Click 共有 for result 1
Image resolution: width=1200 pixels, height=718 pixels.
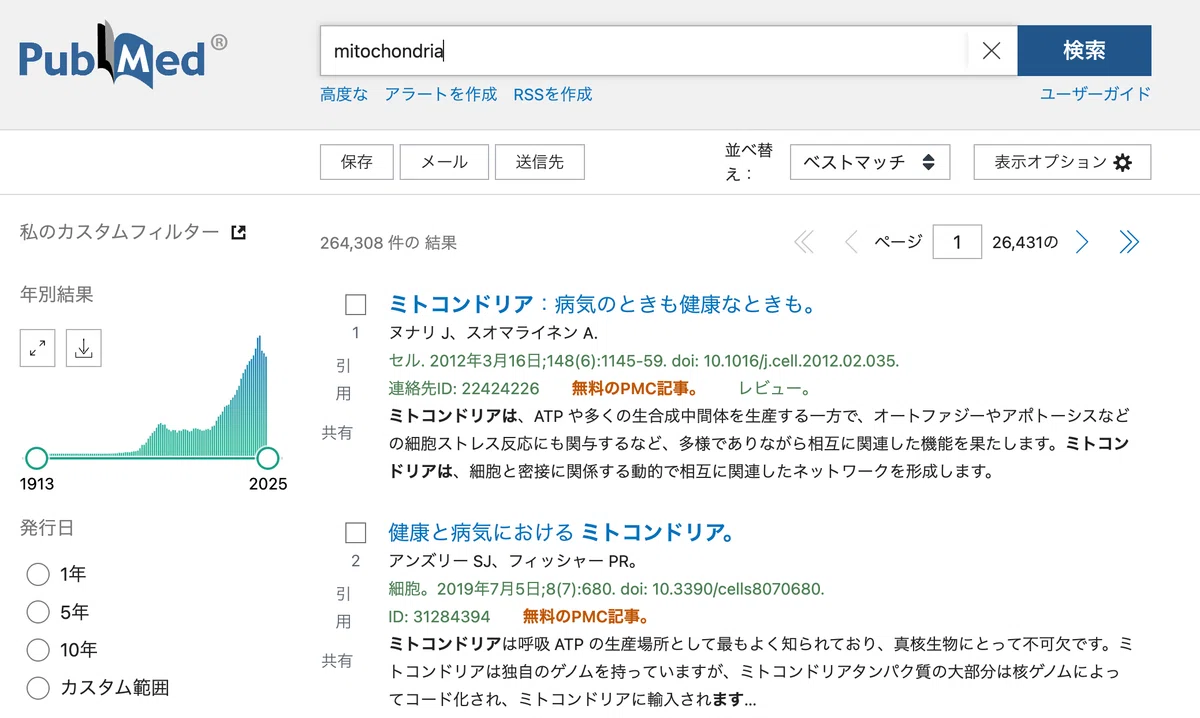pyautogui.click(x=337, y=433)
